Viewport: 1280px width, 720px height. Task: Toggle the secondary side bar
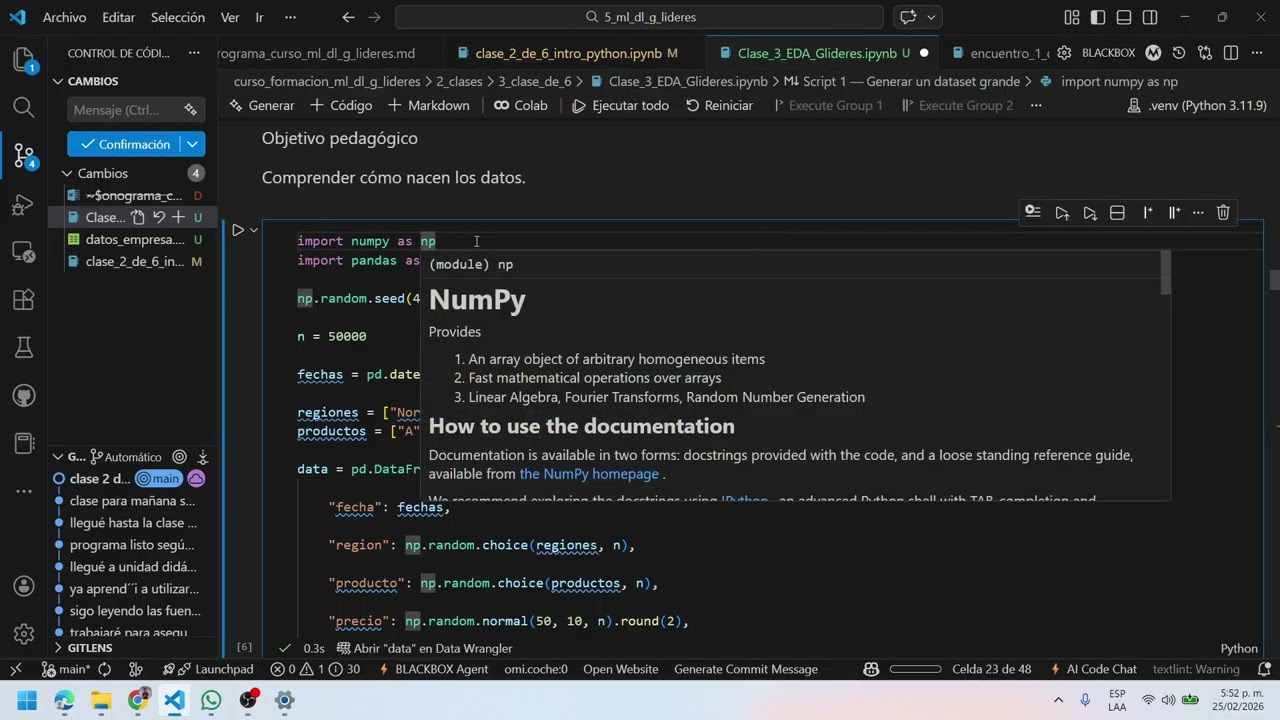tap(1150, 17)
